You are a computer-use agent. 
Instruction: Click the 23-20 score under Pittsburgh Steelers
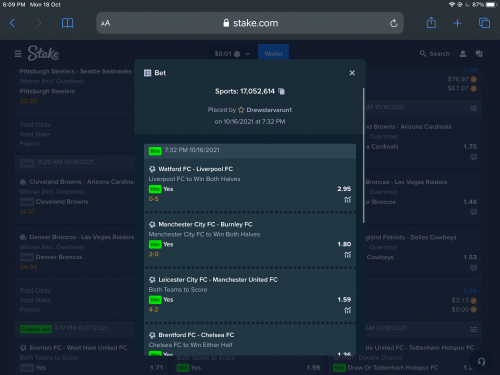pos(29,101)
